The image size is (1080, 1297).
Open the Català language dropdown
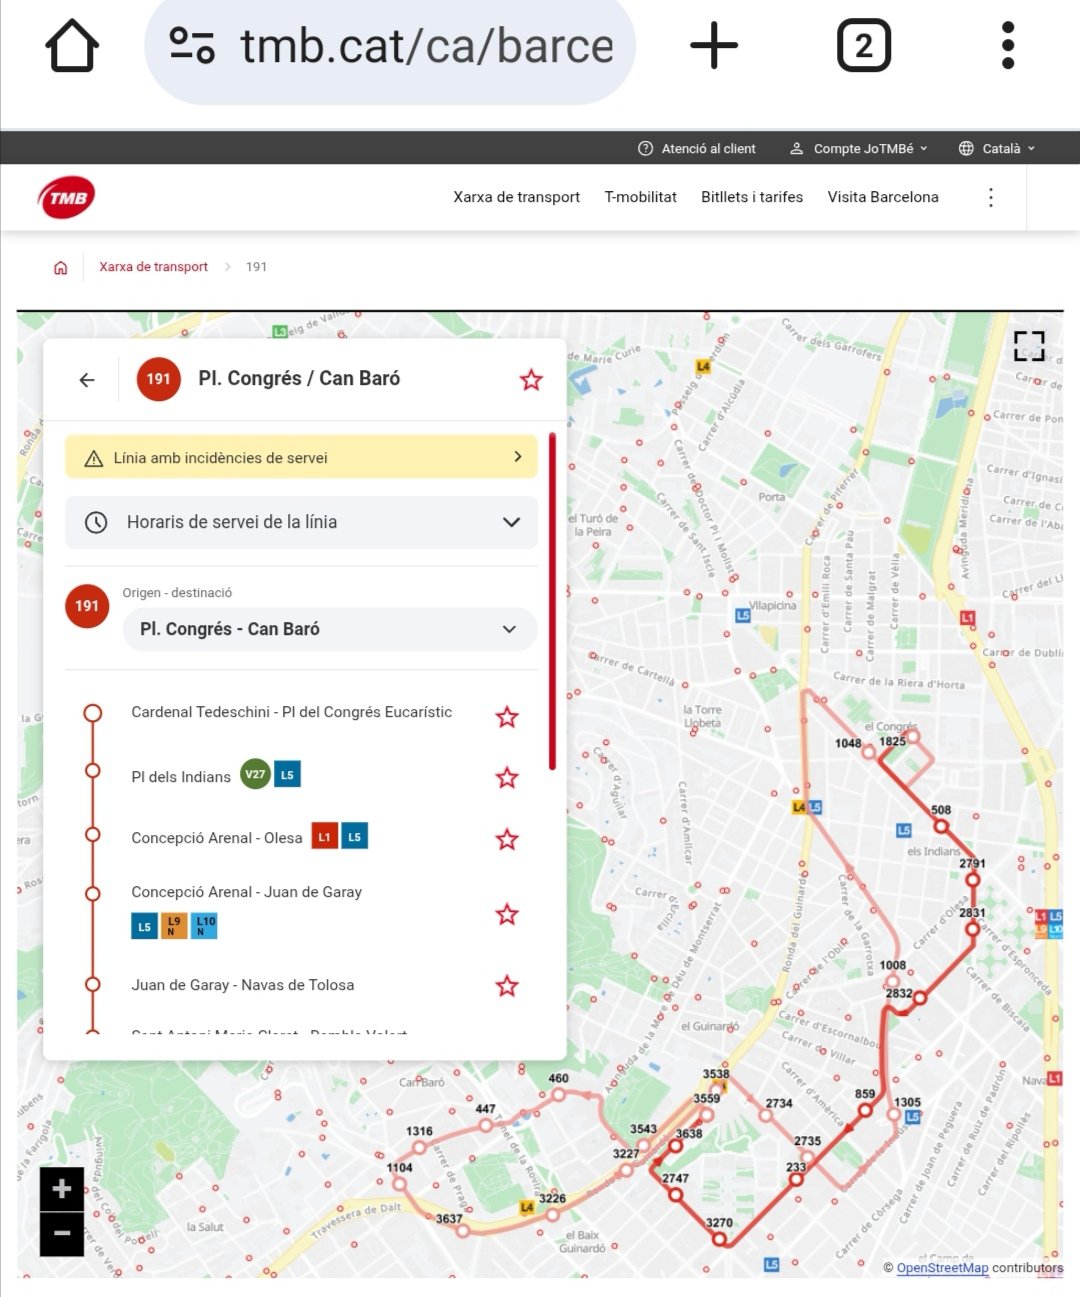pyautogui.click(x=997, y=148)
